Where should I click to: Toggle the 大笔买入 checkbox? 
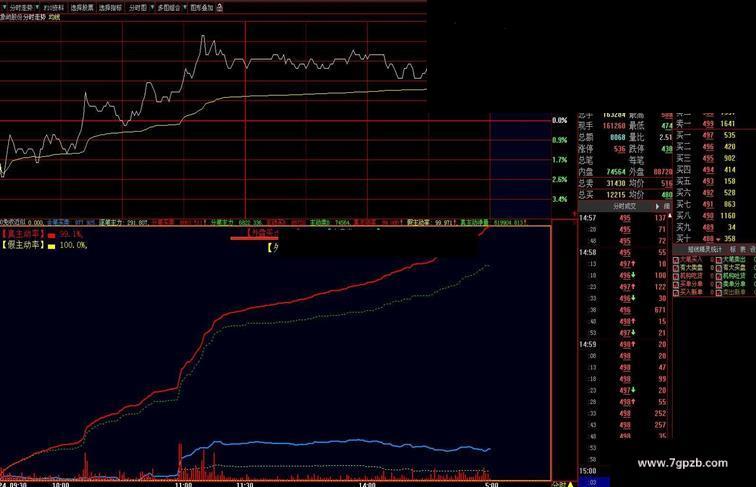pyautogui.click(x=676, y=260)
